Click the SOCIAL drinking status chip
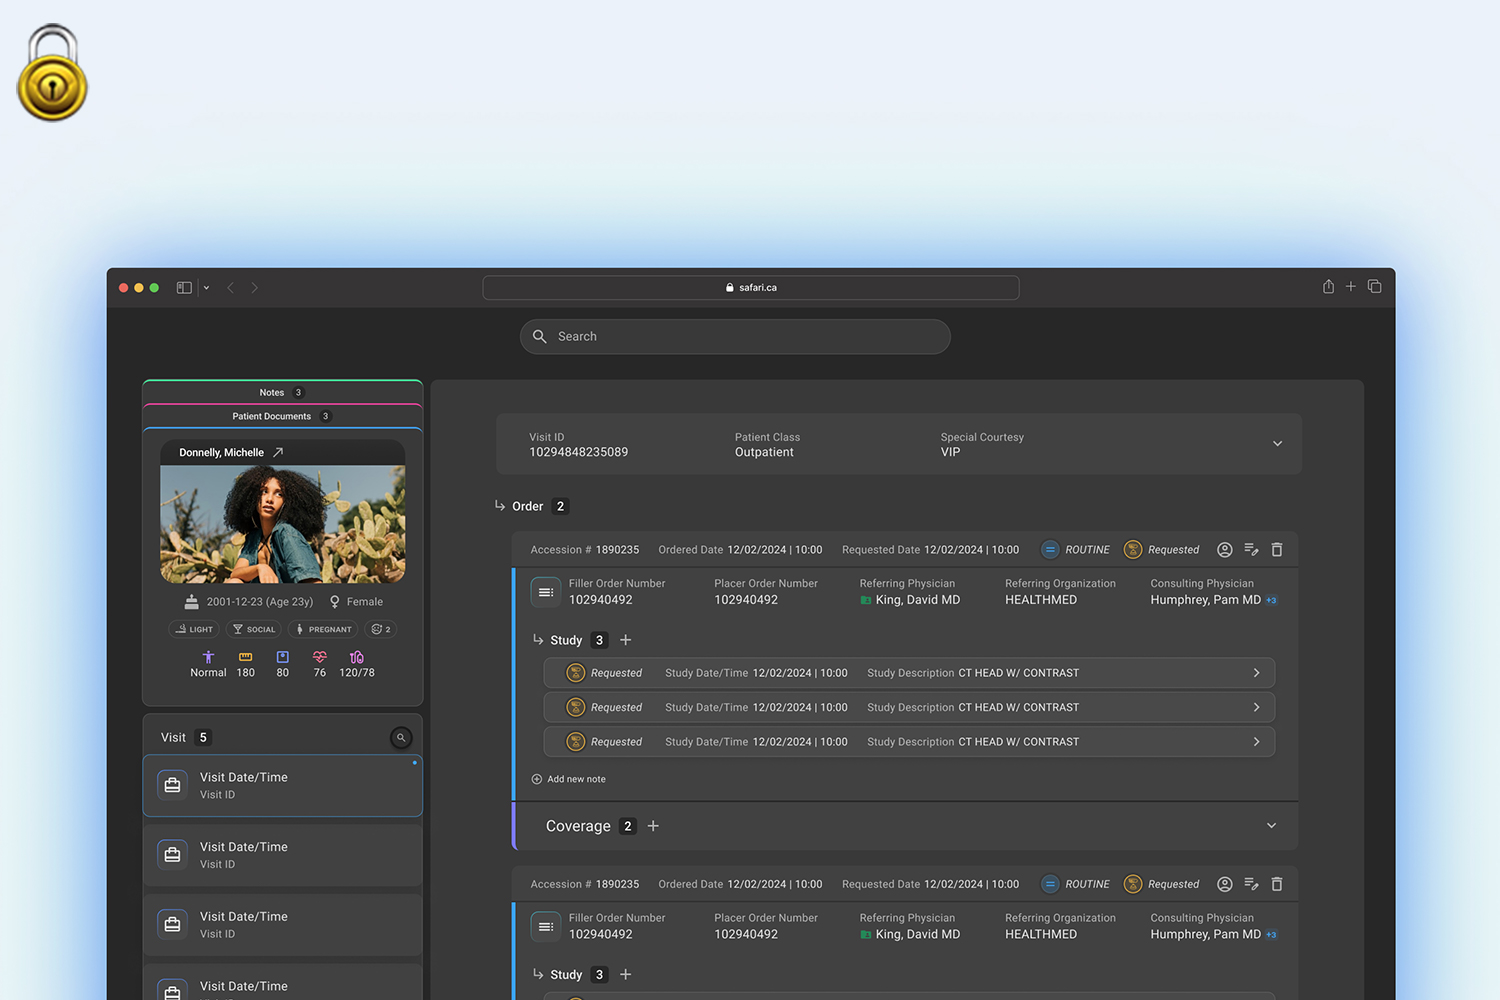 pyautogui.click(x=254, y=629)
